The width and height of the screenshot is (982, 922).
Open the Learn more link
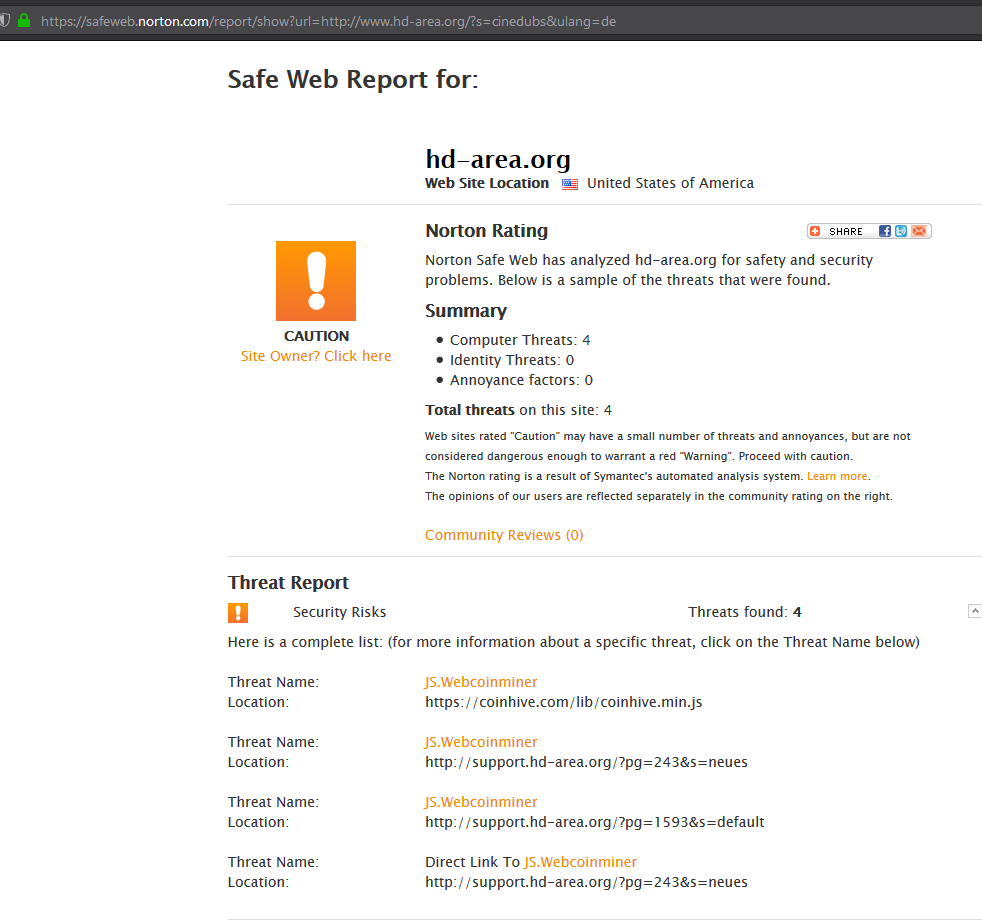[x=837, y=476]
